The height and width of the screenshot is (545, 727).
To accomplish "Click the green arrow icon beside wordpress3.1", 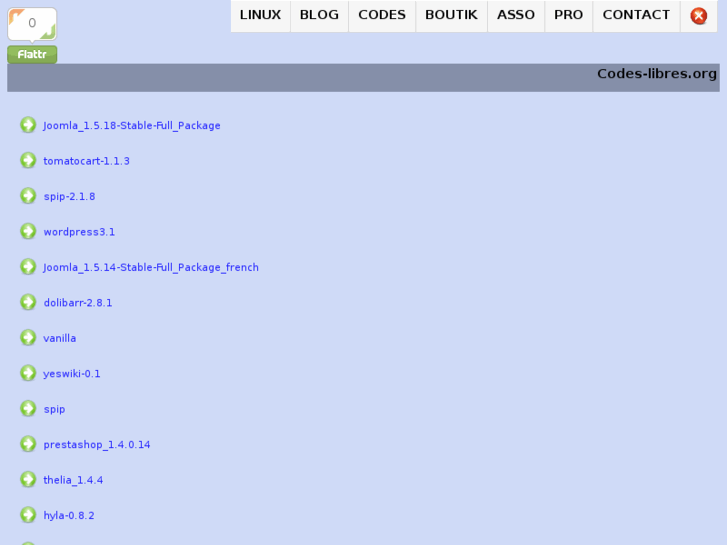I will 28,231.
